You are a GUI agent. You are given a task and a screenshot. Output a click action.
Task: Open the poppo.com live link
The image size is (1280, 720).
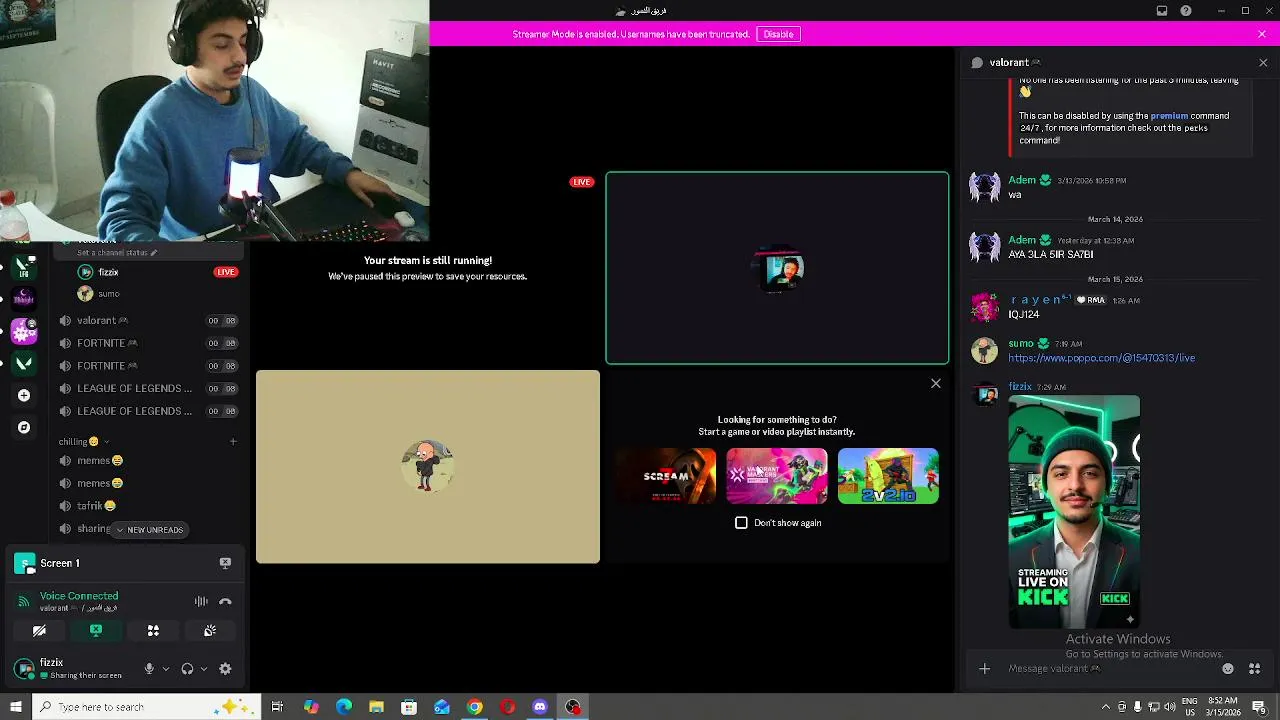click(x=1101, y=358)
